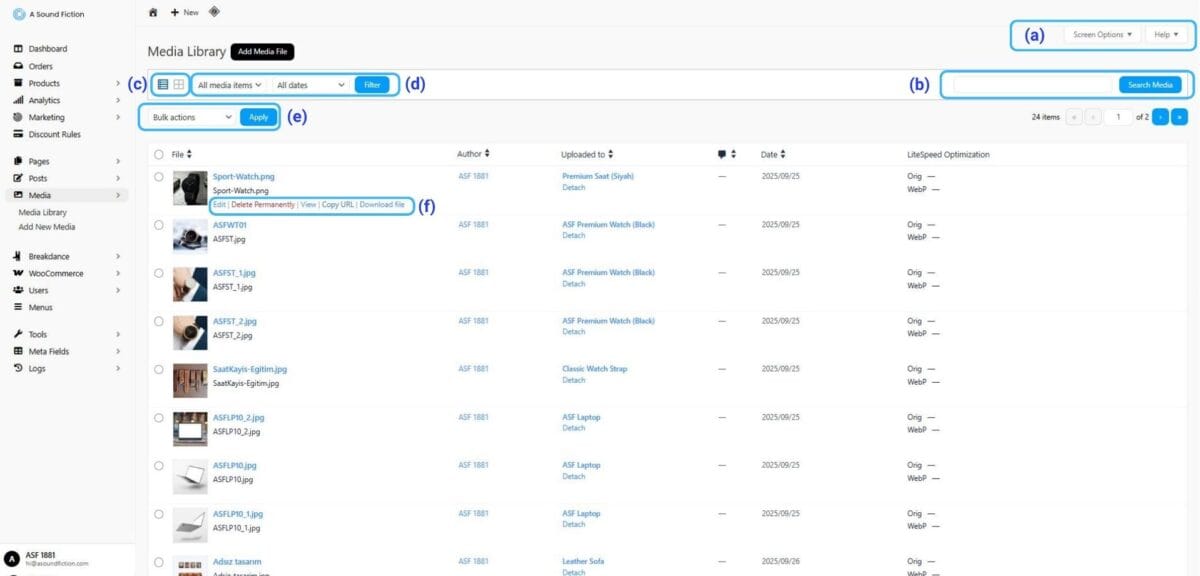Check the SaatKayis-Egitim.jpg row checkbox
The image size is (1200, 576).
coord(158,369)
